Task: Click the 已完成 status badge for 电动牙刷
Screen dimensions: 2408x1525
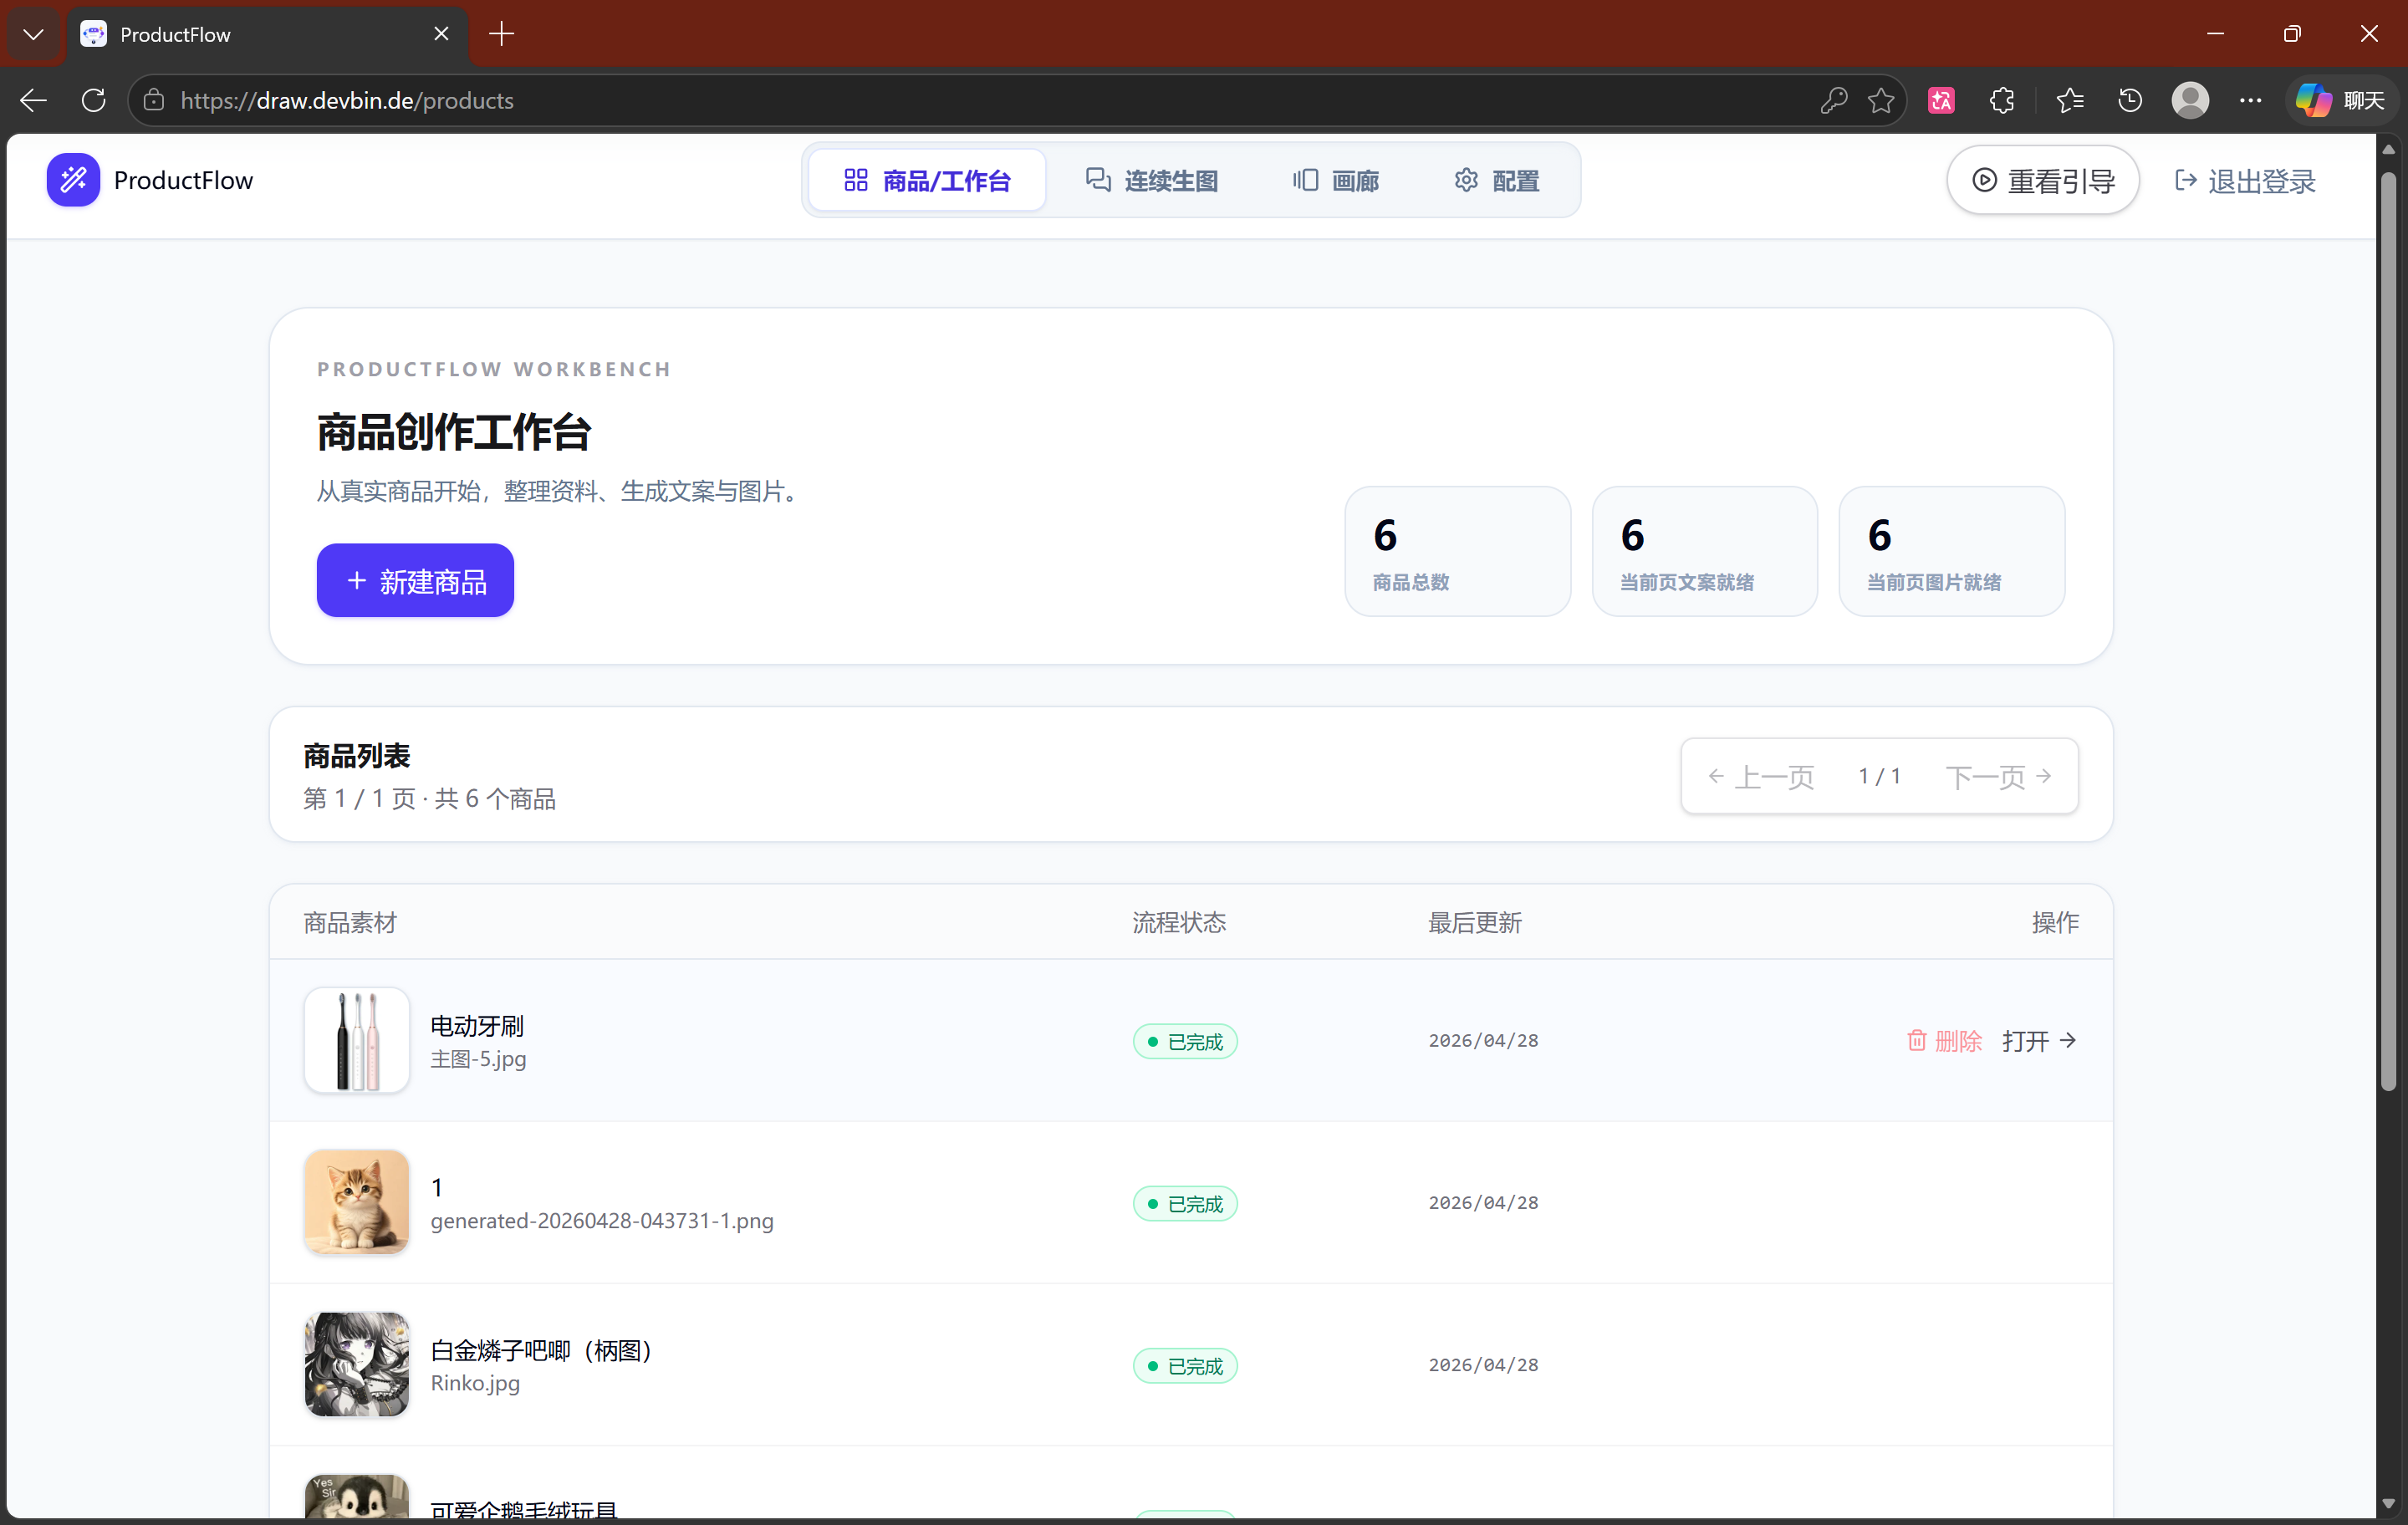Action: pyautogui.click(x=1185, y=1042)
